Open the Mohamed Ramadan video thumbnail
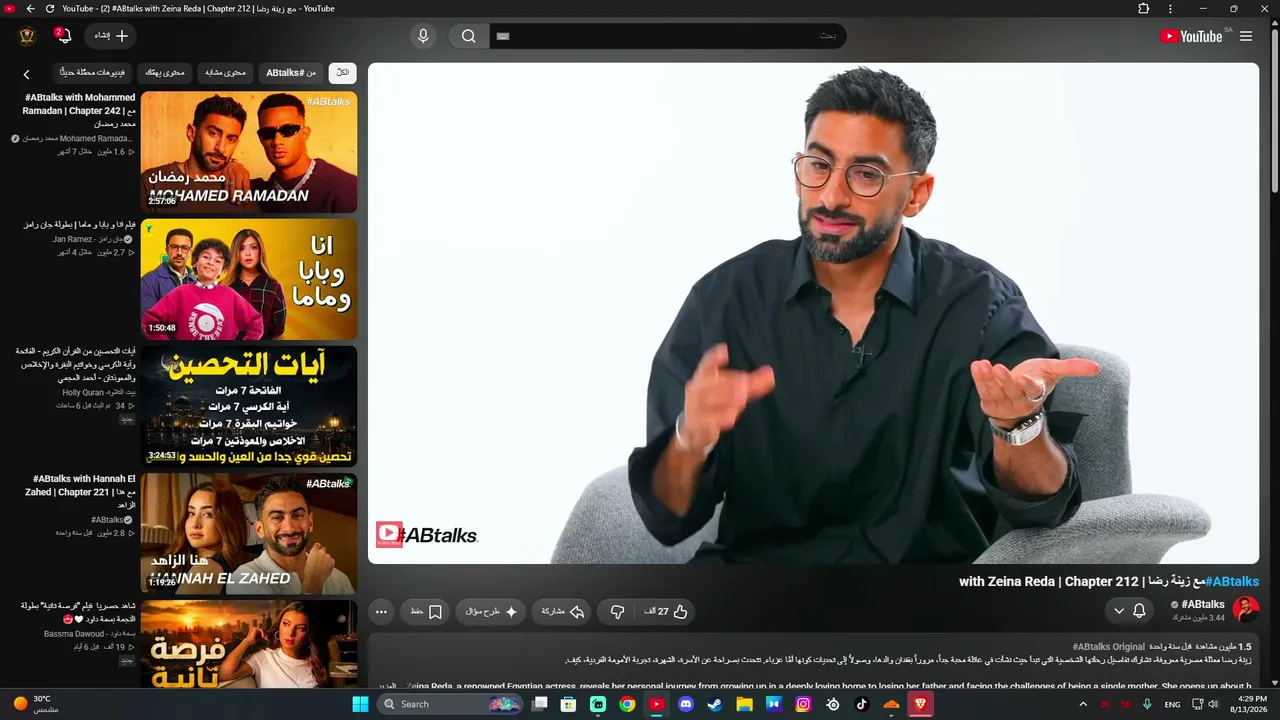 [249, 152]
